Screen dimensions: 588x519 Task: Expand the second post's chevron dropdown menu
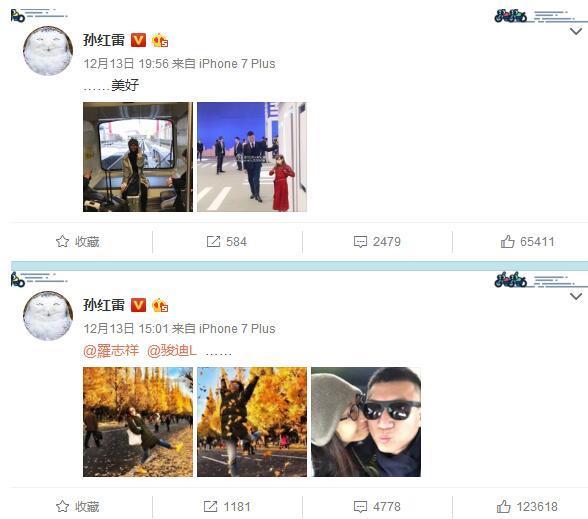click(576, 297)
